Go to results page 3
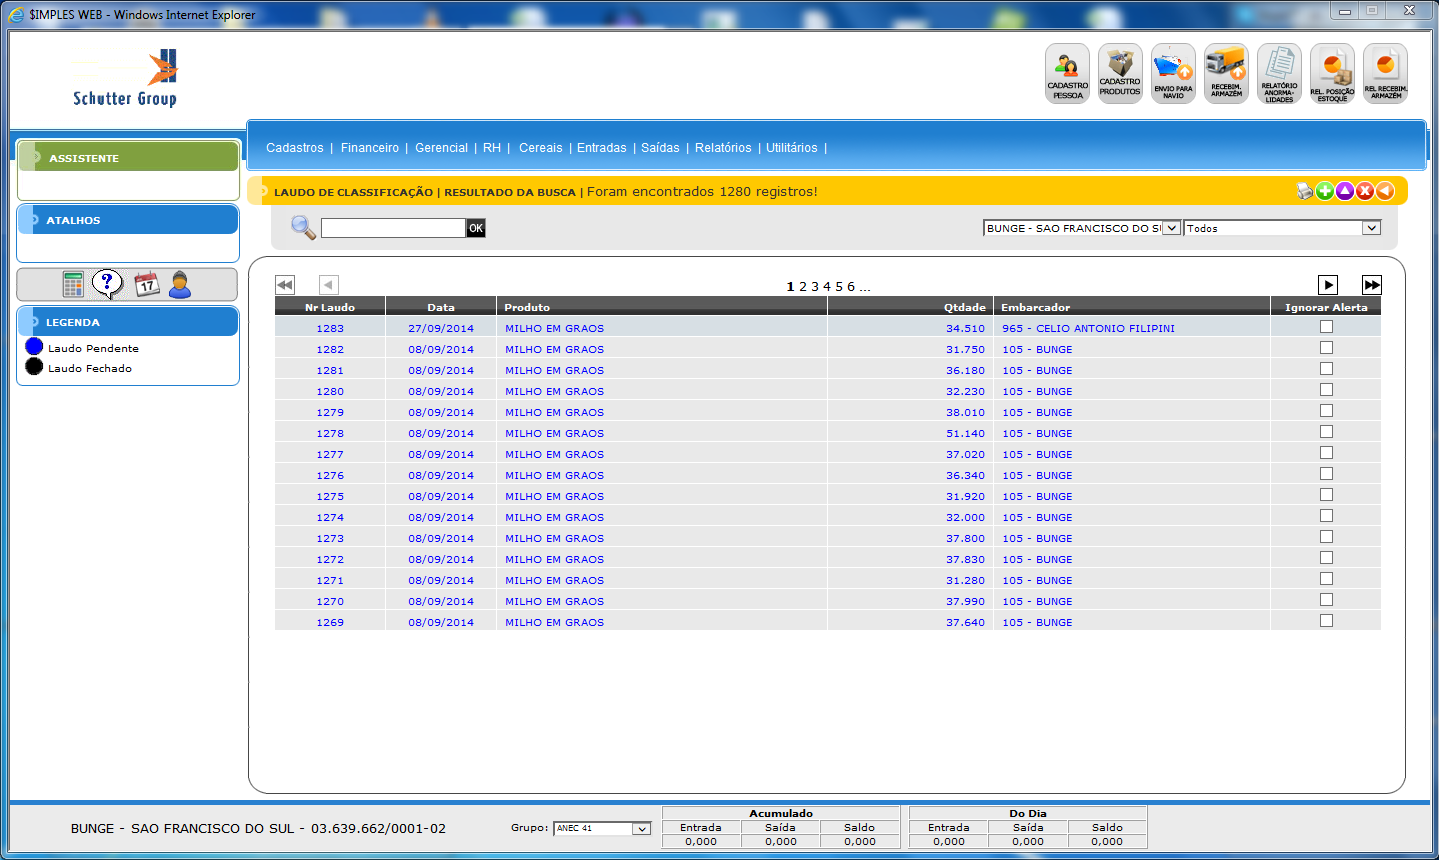 click(x=815, y=287)
